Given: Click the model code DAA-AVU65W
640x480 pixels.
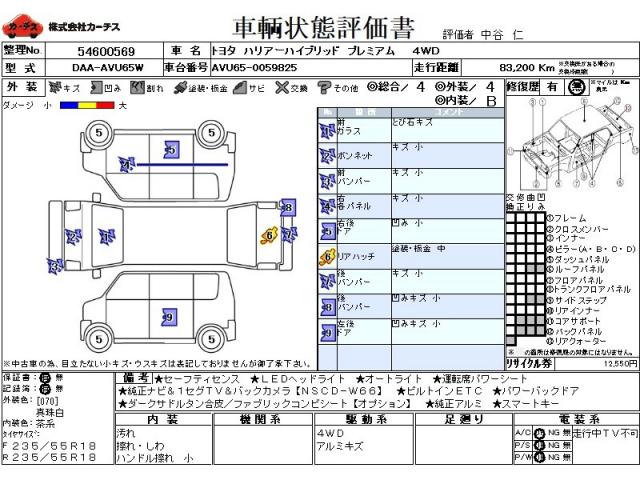Looking at the screenshot, I should [x=108, y=68].
